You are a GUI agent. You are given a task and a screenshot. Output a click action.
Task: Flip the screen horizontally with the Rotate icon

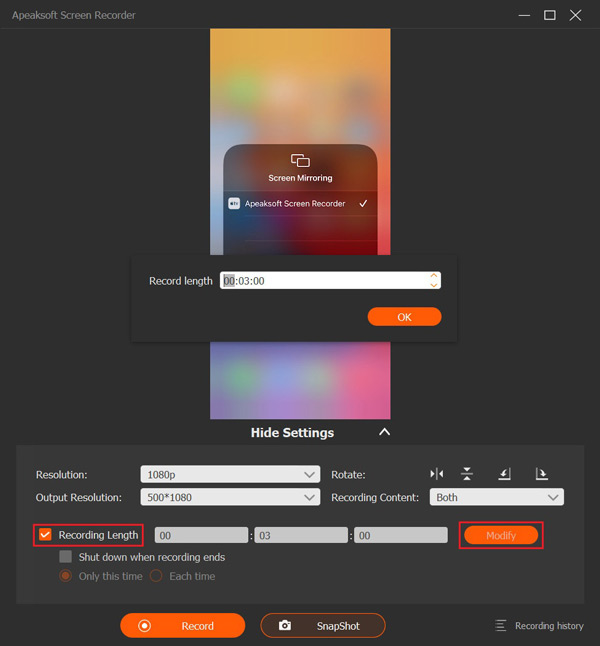(436, 474)
